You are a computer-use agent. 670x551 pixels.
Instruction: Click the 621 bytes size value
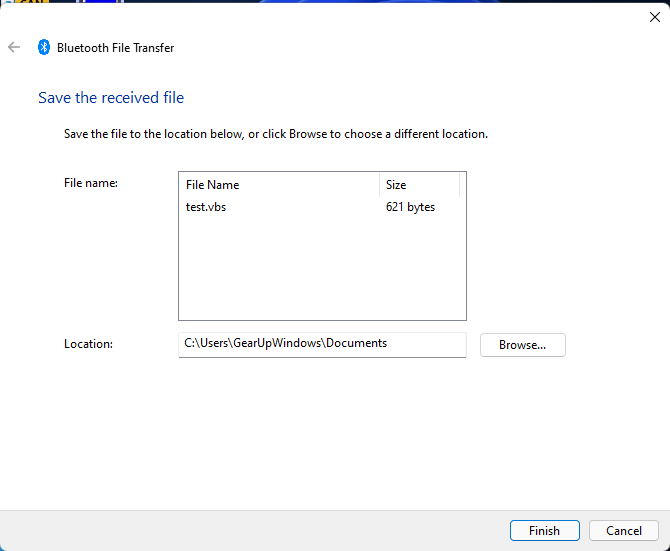[410, 207]
